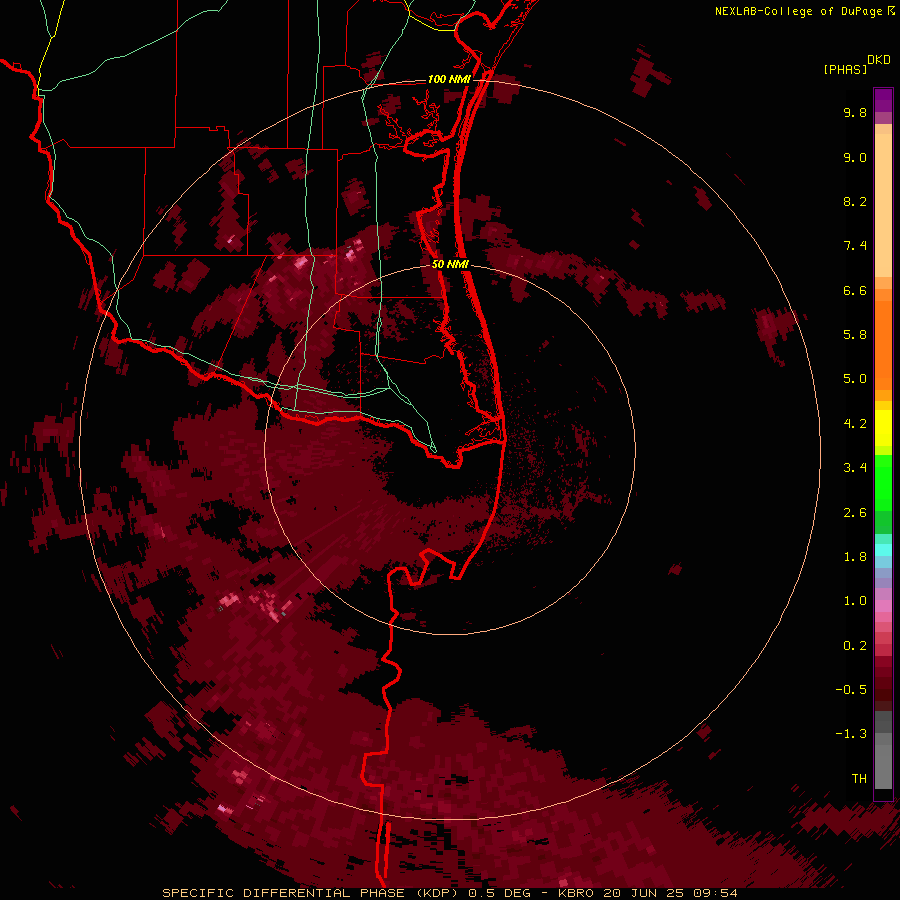Click the 5.8 value on color scale
The height and width of the screenshot is (900, 900).
(855, 335)
